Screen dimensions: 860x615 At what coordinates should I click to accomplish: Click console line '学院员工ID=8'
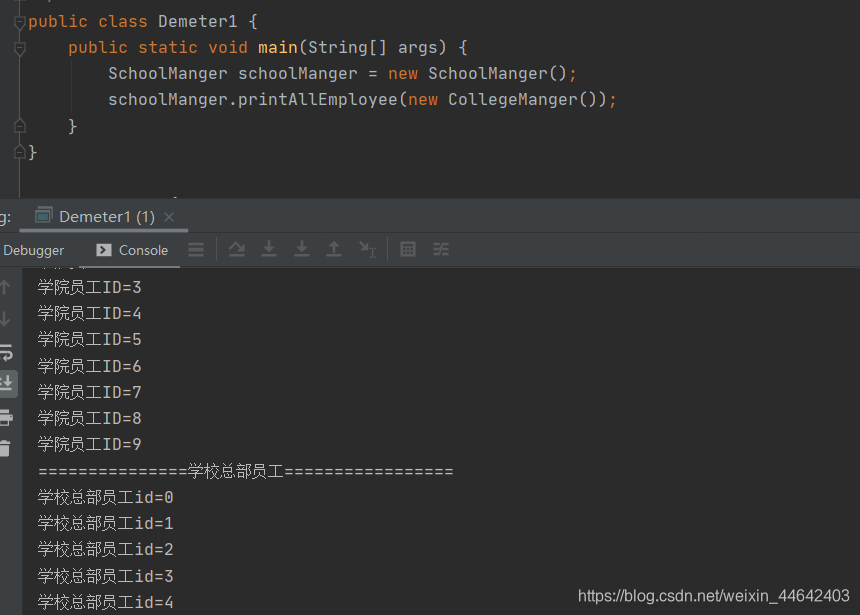coord(89,419)
